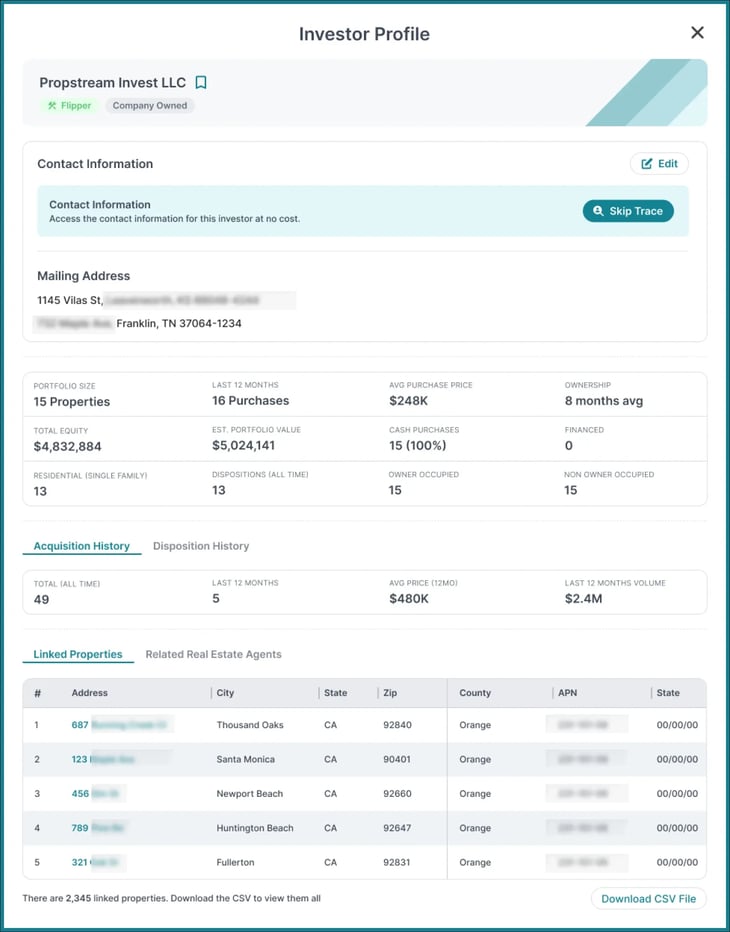Click Franklin, TN 37064-1234 address text

(x=179, y=324)
